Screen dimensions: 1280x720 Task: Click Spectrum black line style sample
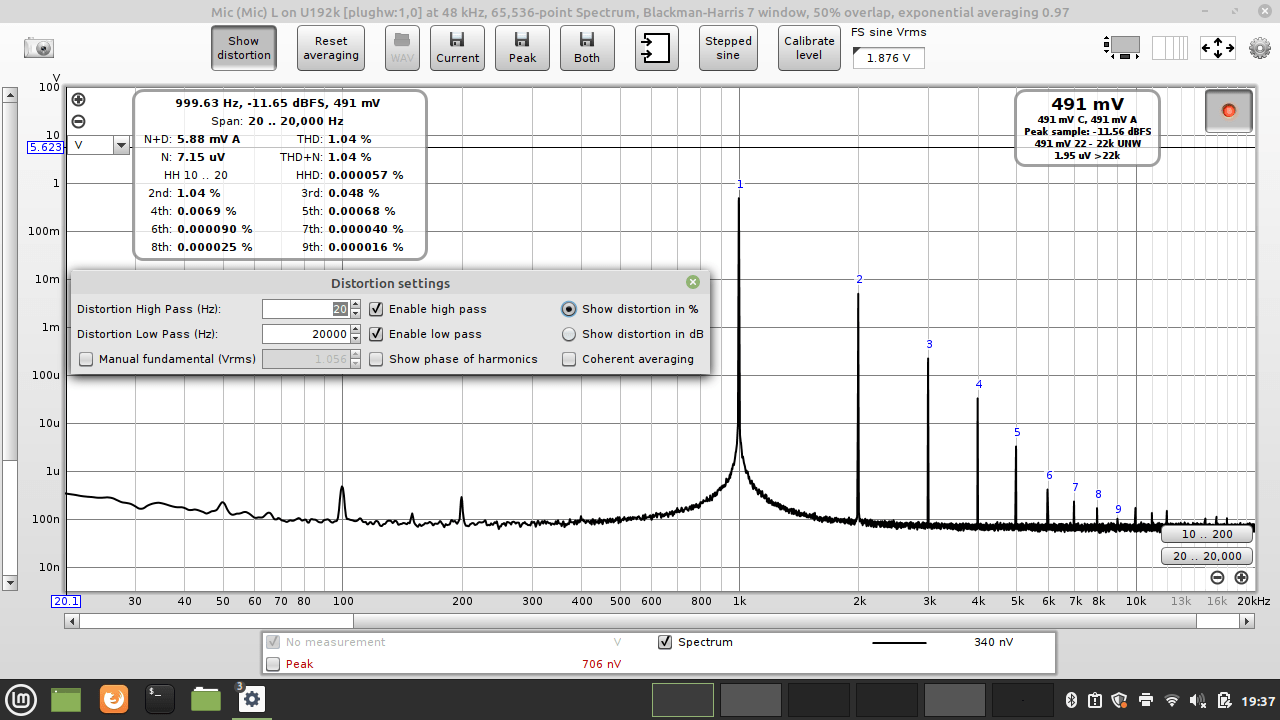tap(899, 642)
